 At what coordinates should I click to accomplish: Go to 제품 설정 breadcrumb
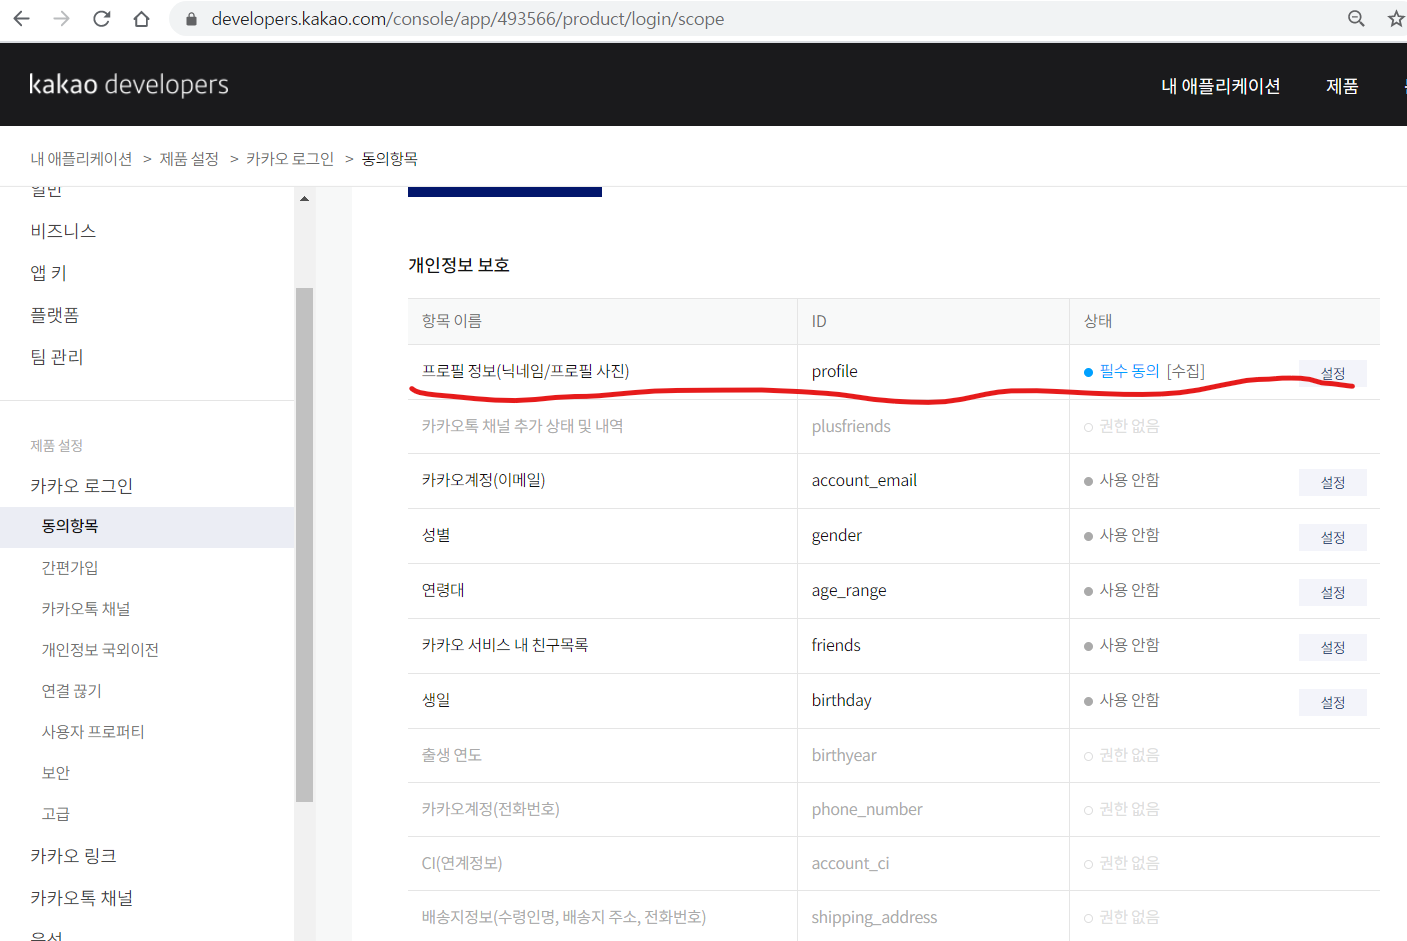[x=189, y=159]
